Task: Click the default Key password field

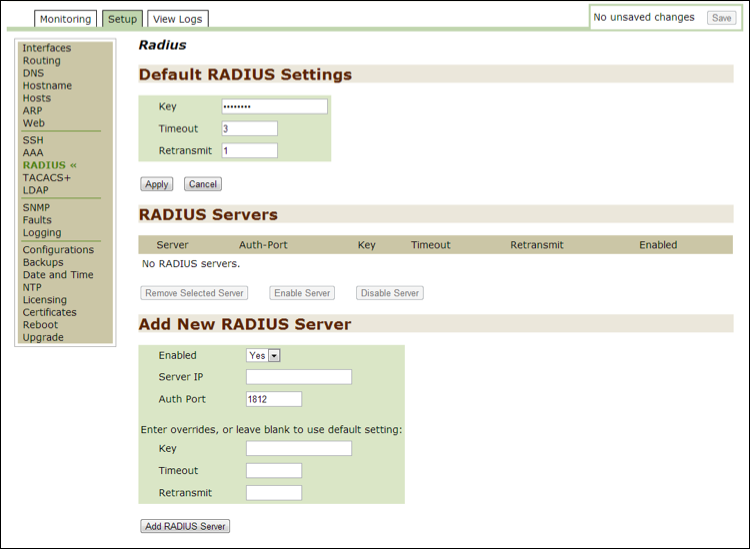Action: pos(273,107)
